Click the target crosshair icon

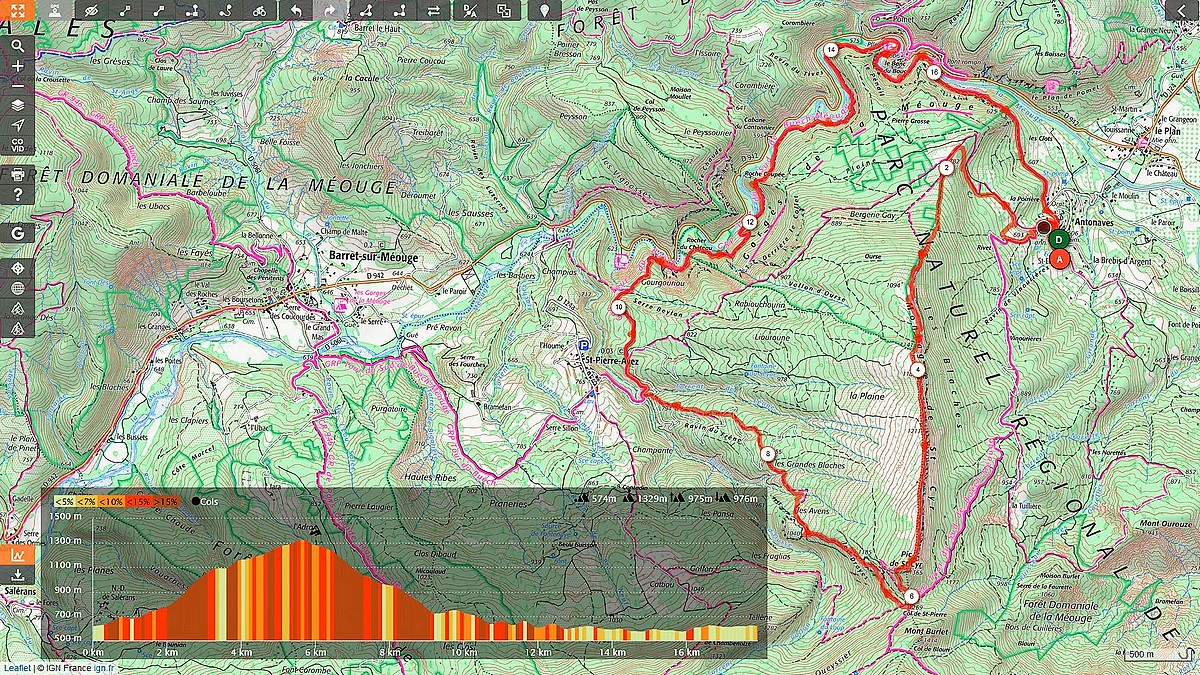(x=18, y=269)
